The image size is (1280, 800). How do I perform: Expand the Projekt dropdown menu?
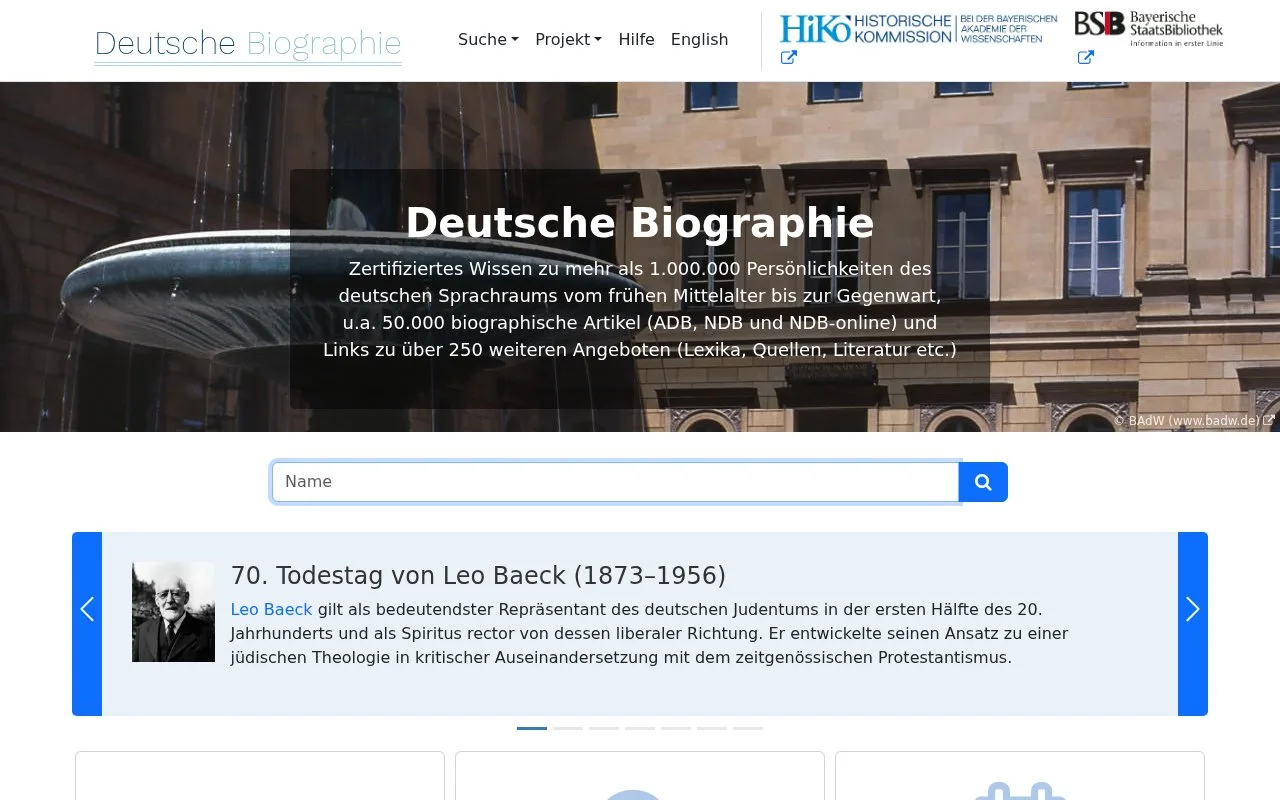click(568, 40)
